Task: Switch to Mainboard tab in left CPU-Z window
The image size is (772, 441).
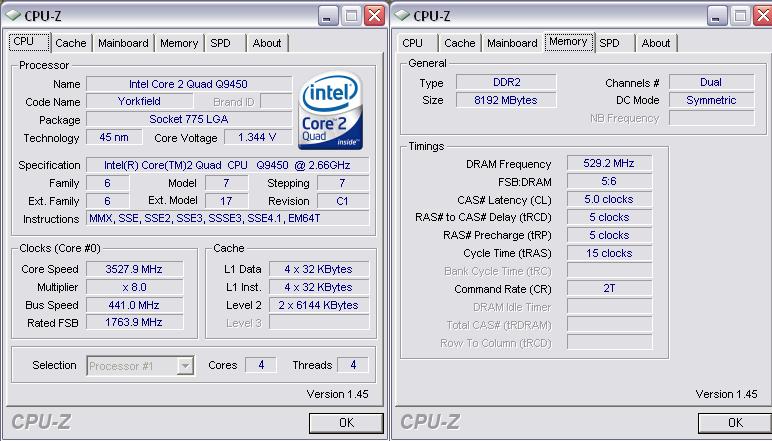Action: (x=123, y=43)
